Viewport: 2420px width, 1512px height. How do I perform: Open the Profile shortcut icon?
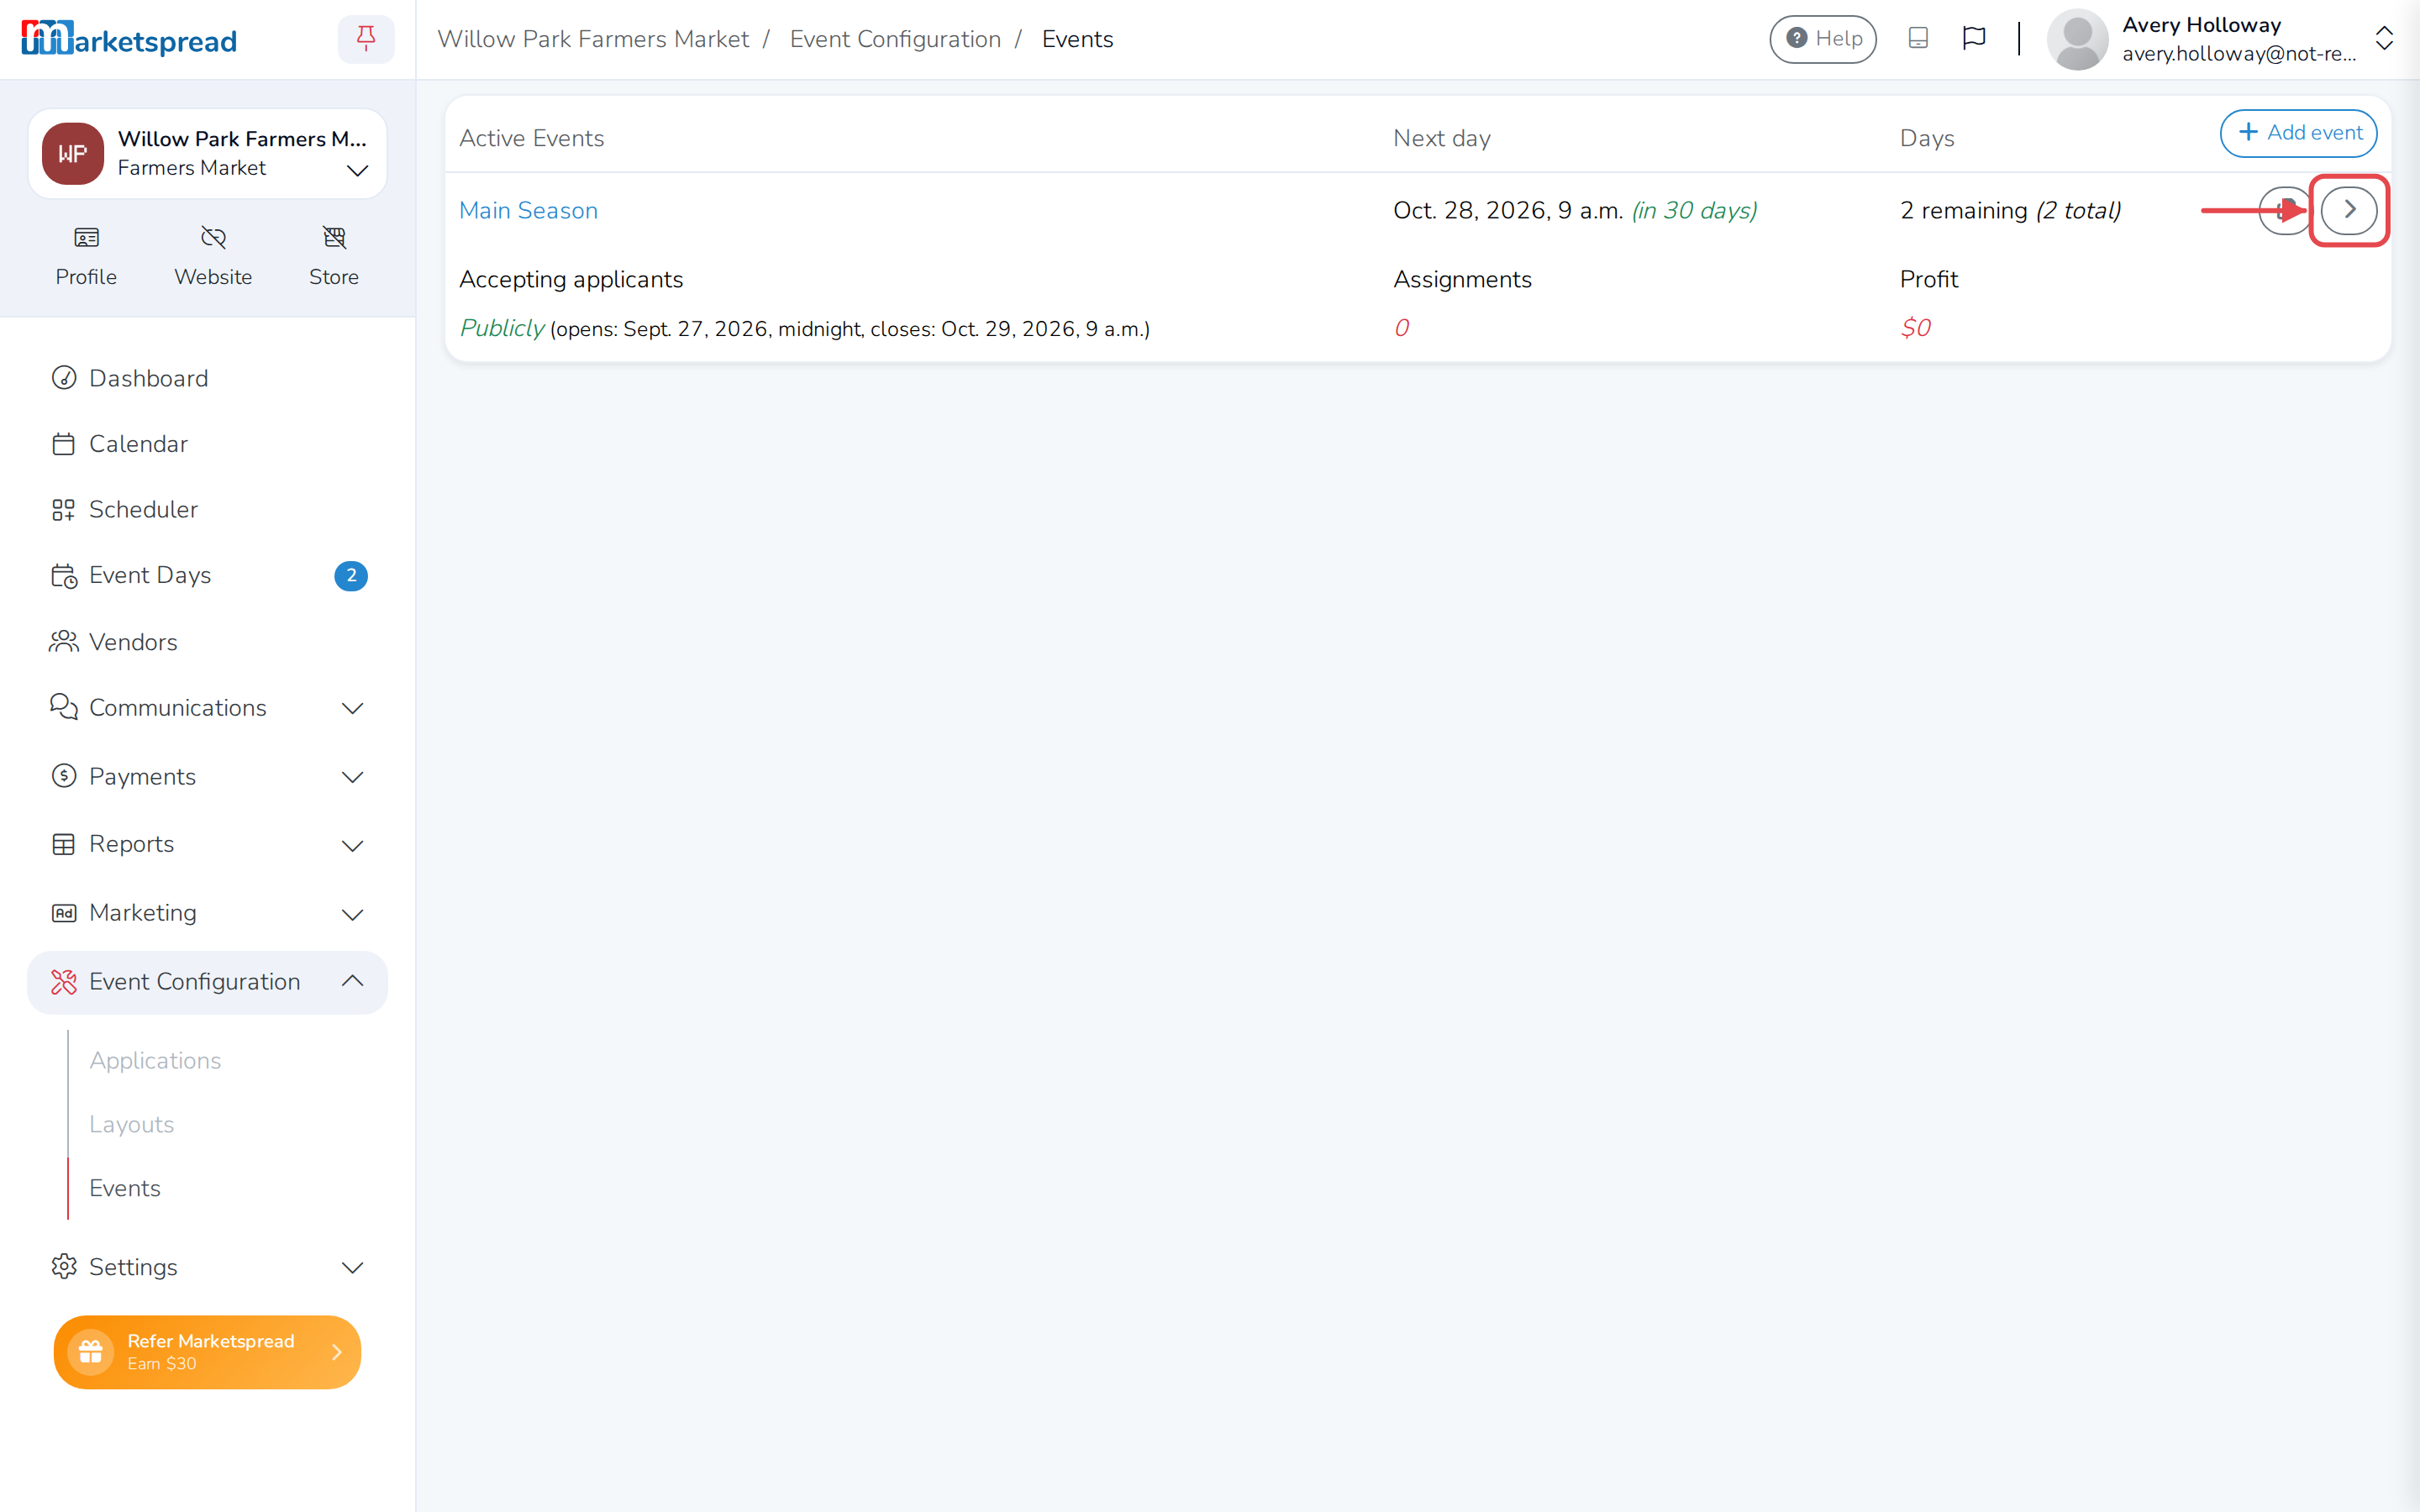tap(86, 257)
